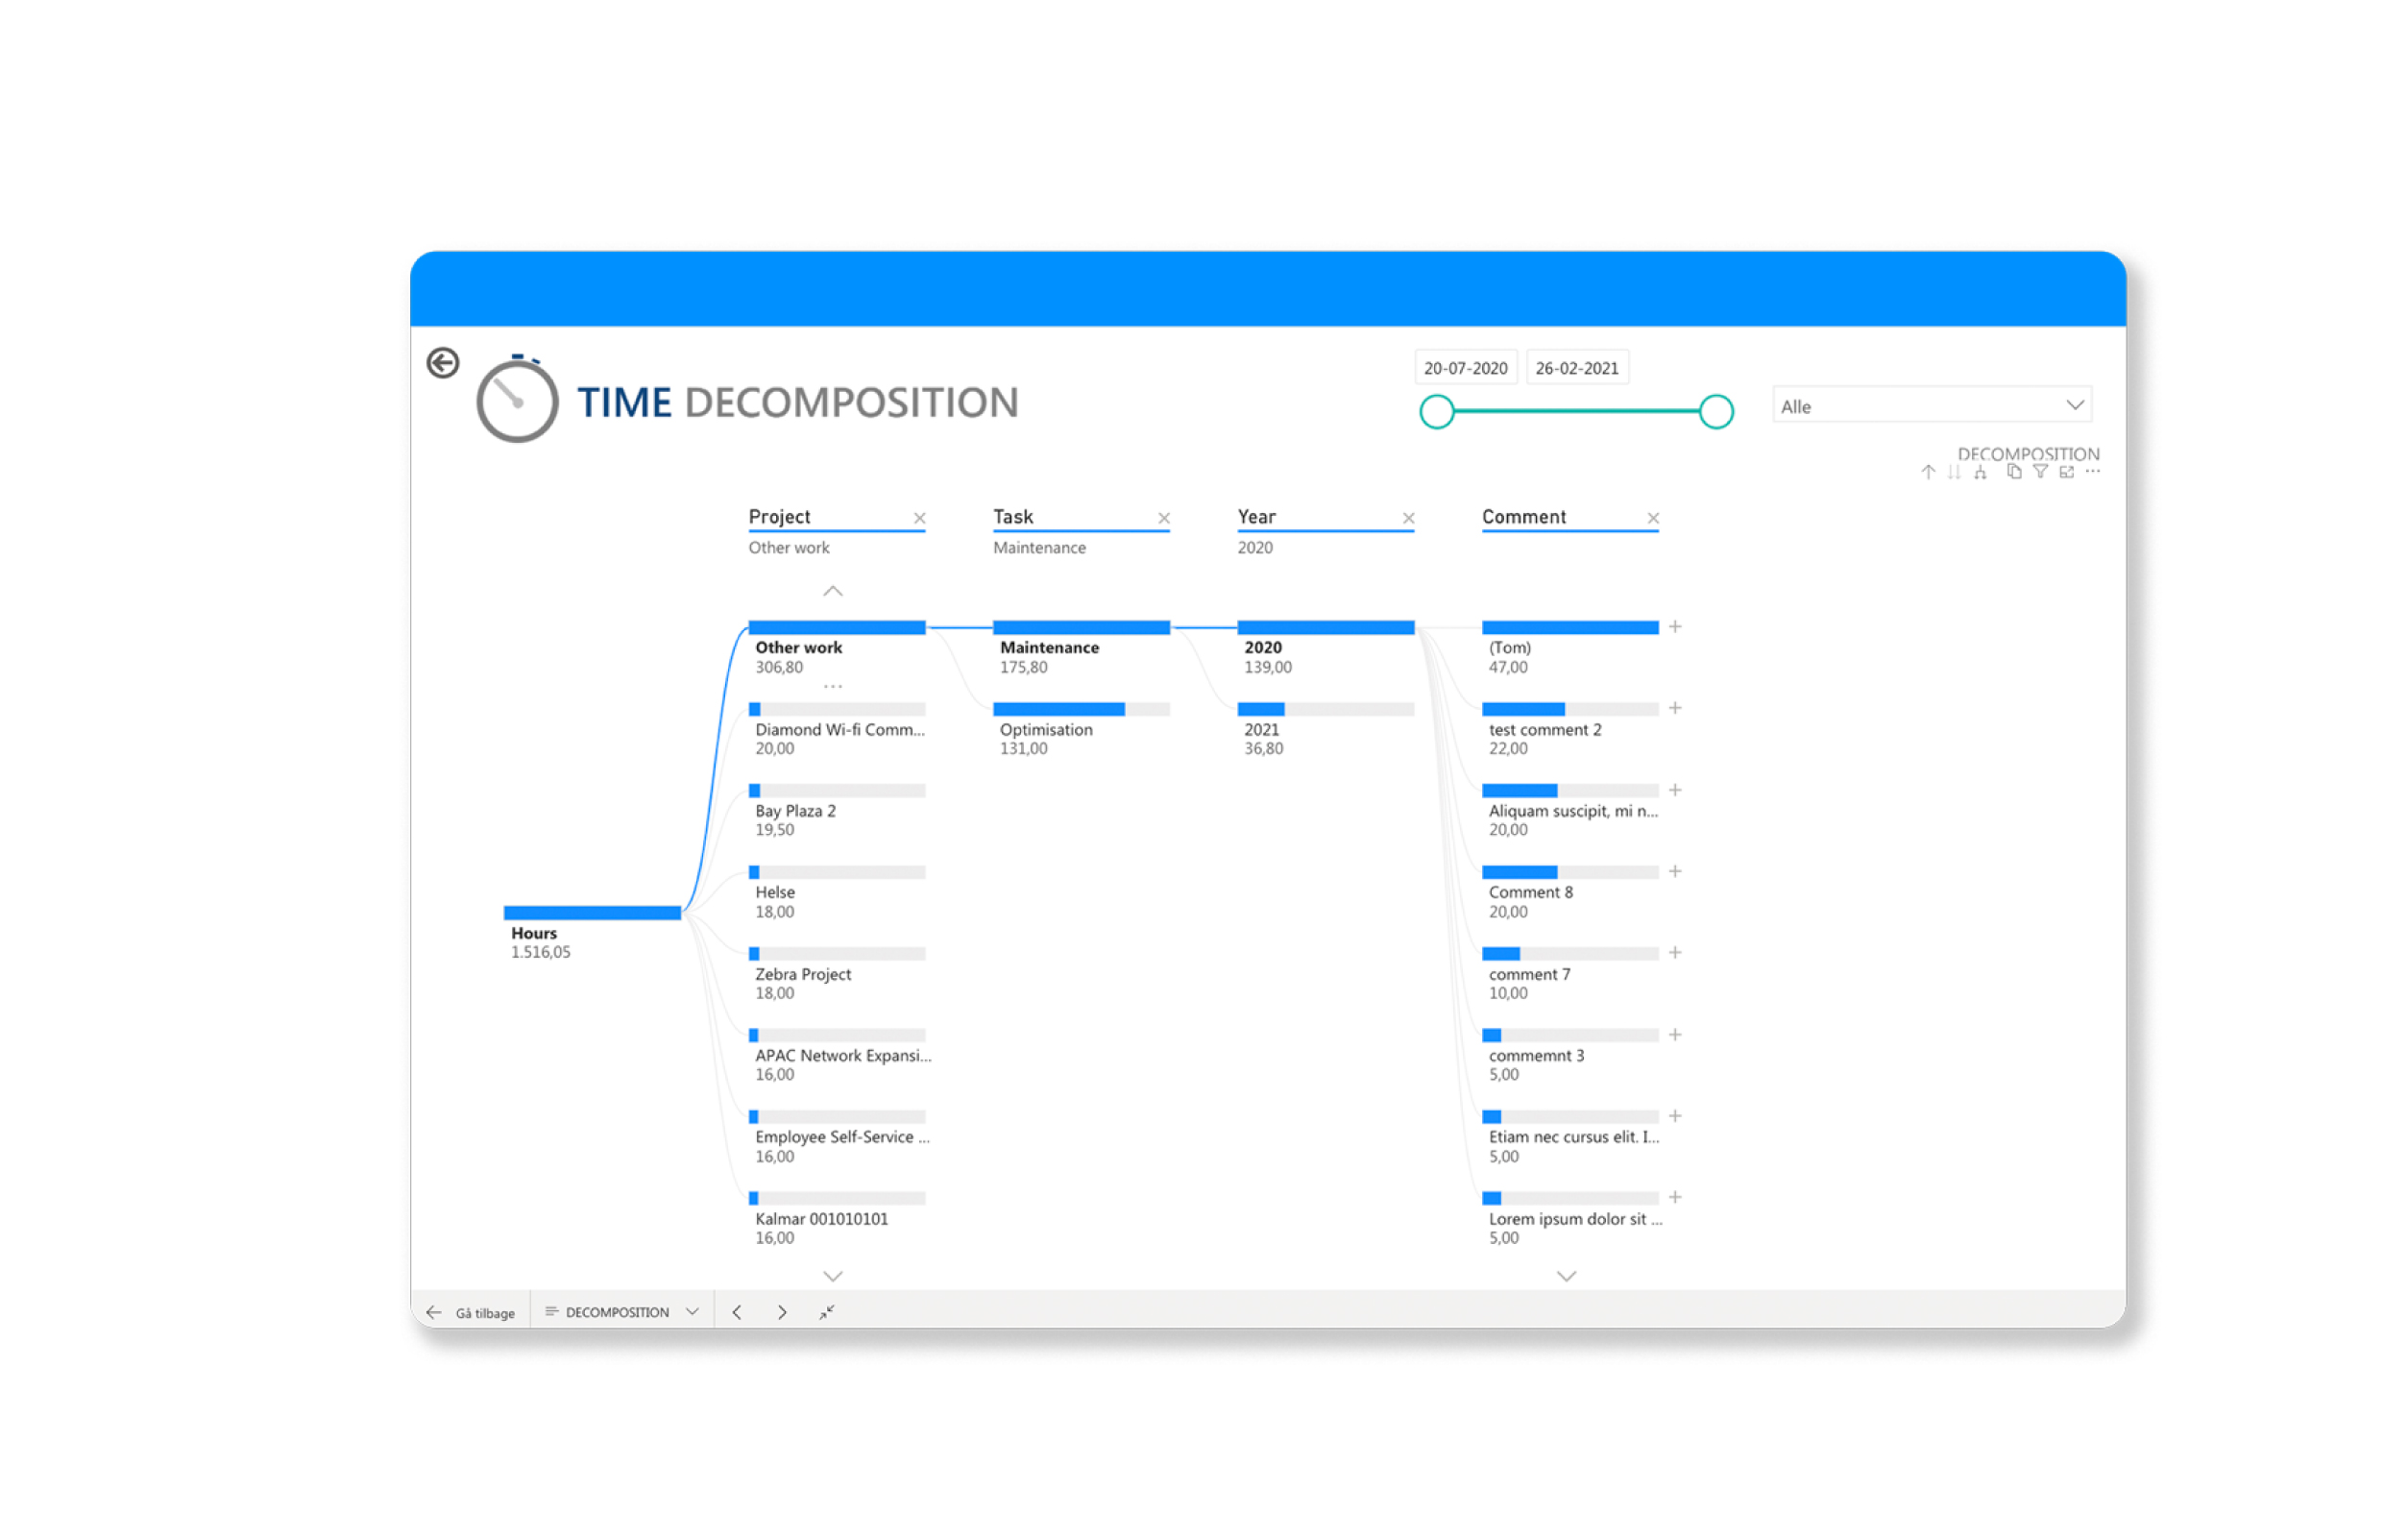Image resolution: width=2408 pixels, height=1537 pixels.
Task: Click exit fullscreen shrink icon
Action: (826, 1312)
